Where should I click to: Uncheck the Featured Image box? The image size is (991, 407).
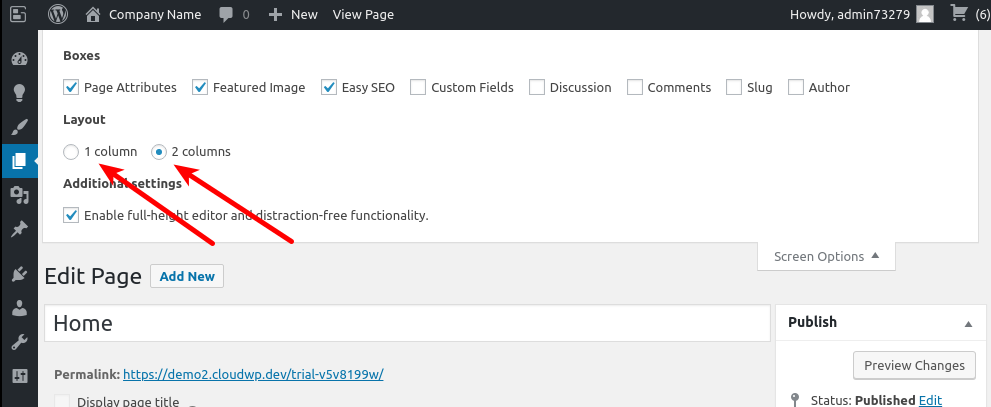pos(200,87)
